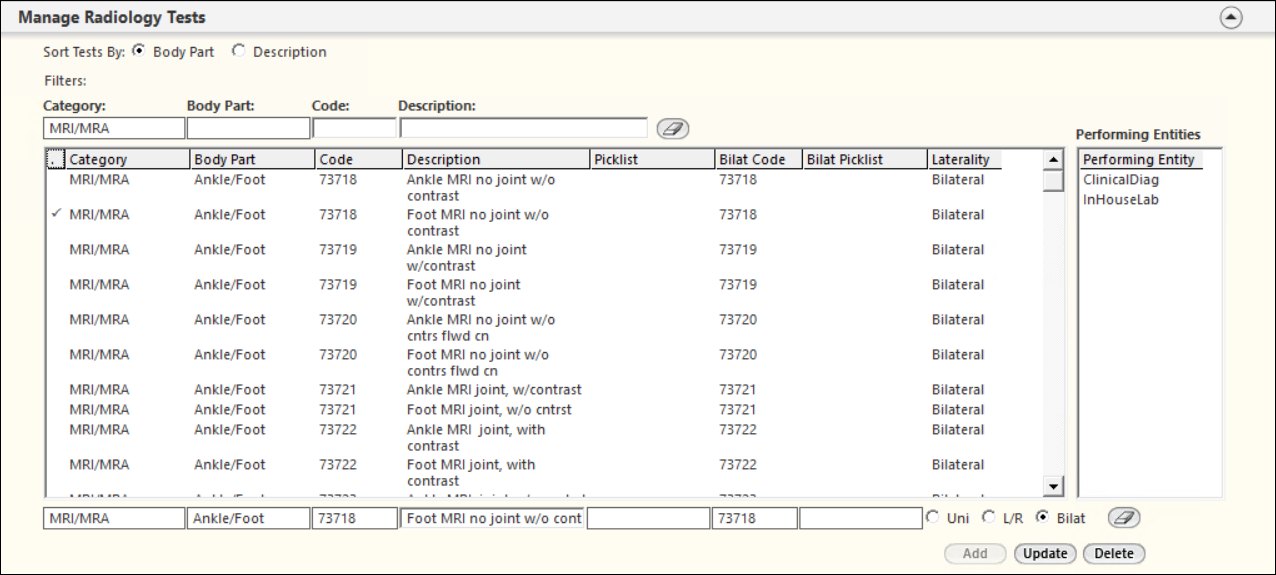Screen dimensions: 1276x575
Task: Select the L/R laterality option
Action: pos(988,518)
